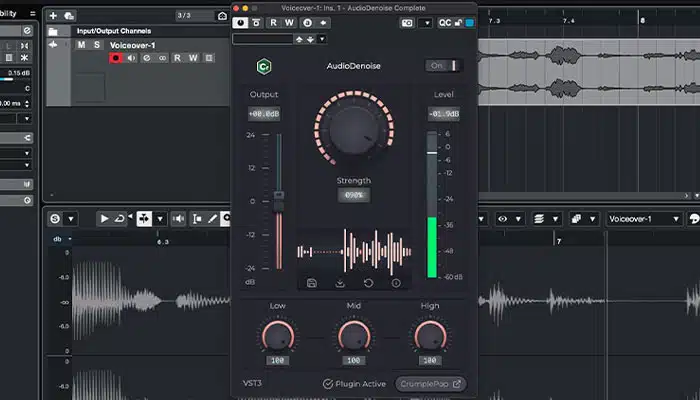Click the High value box showing 100
Screen dimensions: 700x400
430,360
